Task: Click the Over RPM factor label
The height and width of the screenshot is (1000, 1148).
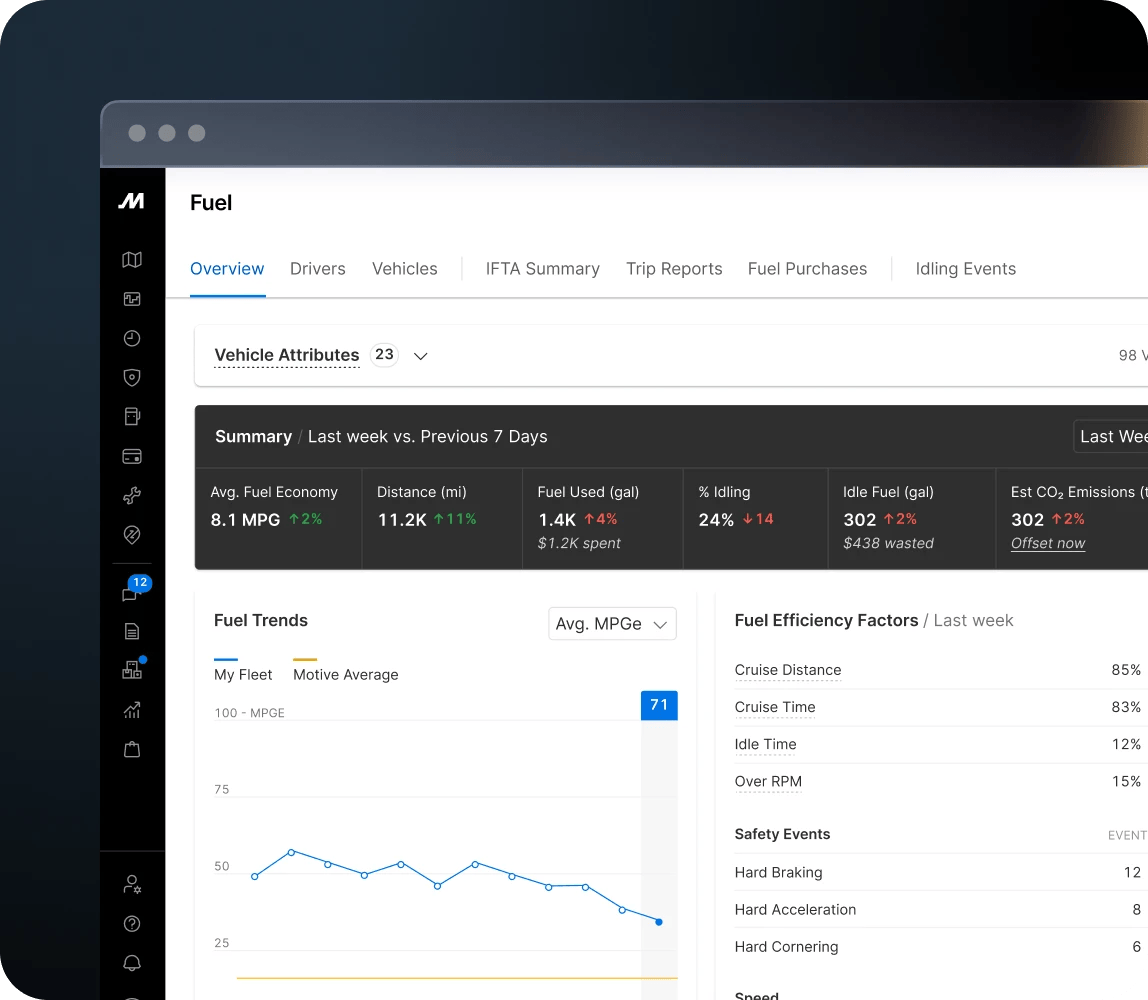Action: [x=768, y=782]
